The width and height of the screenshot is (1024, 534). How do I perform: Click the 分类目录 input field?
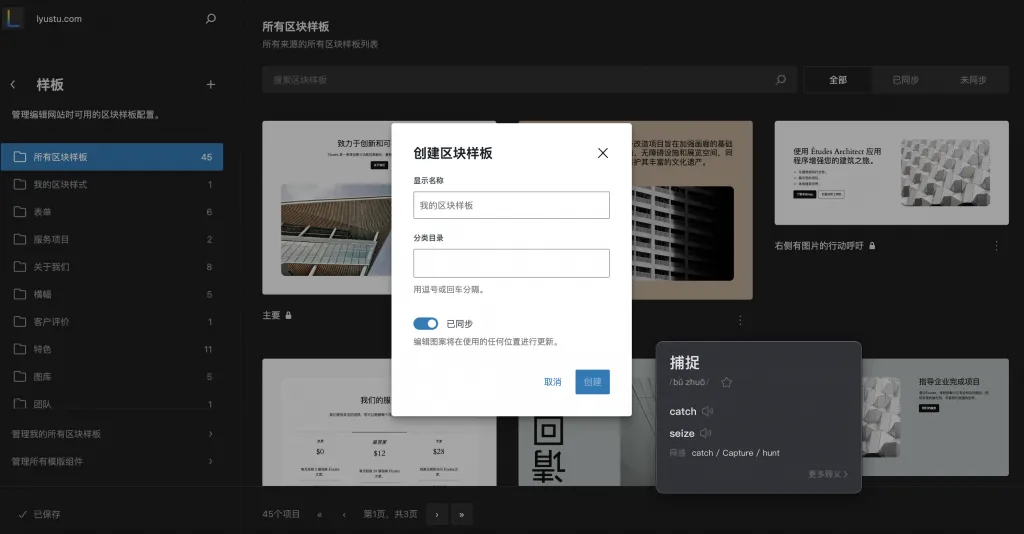(x=511, y=263)
